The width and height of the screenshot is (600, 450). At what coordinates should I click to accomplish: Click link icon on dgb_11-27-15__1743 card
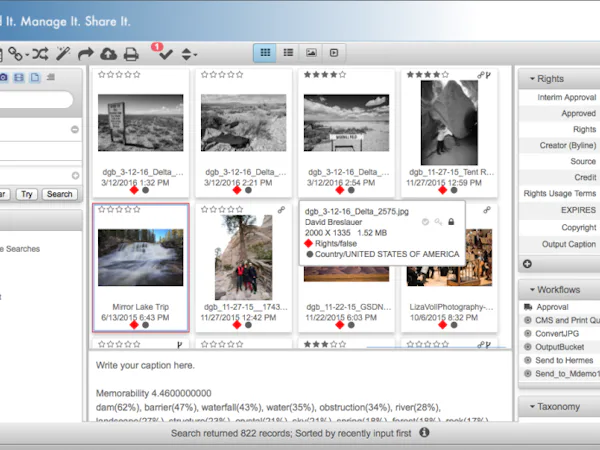pos(281,210)
